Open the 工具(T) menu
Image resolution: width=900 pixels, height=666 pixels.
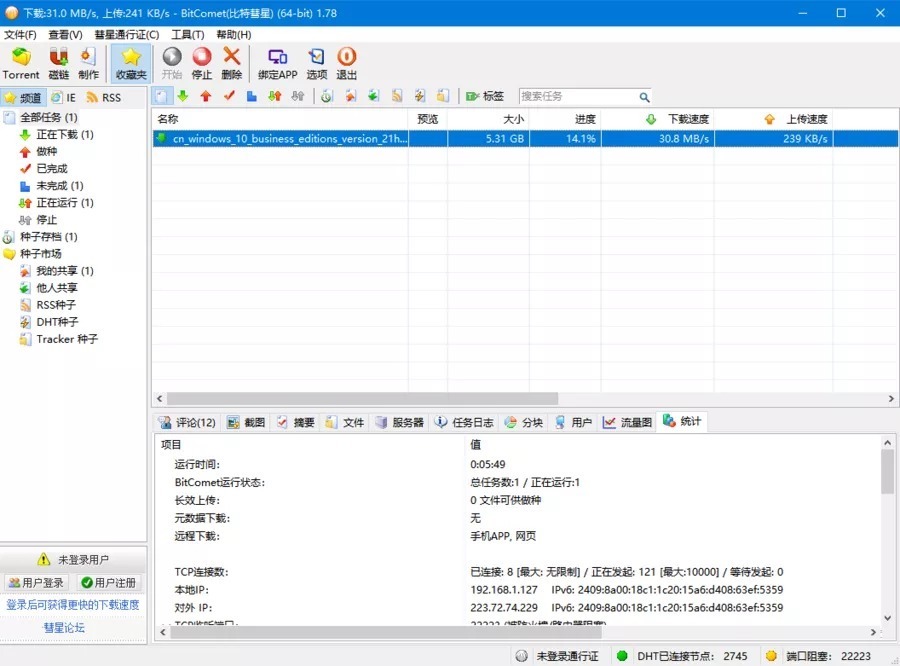(x=188, y=34)
